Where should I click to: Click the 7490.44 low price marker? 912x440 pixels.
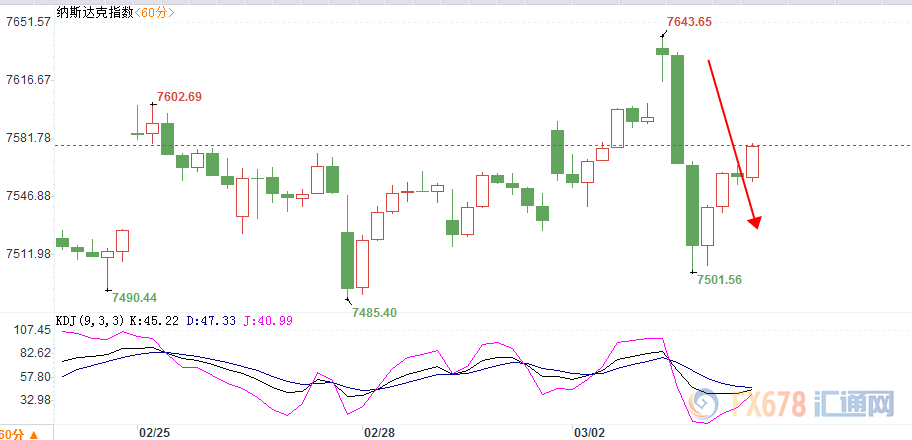point(134,298)
